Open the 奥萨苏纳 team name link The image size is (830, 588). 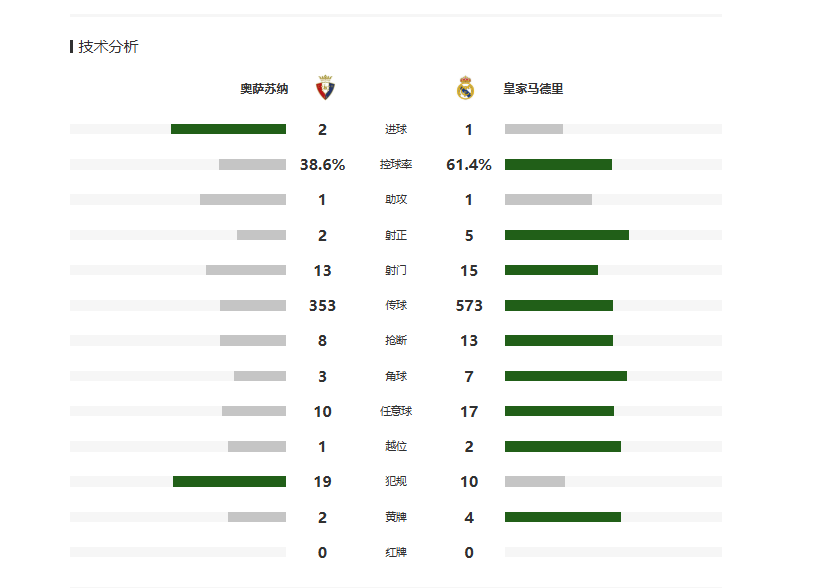point(264,89)
